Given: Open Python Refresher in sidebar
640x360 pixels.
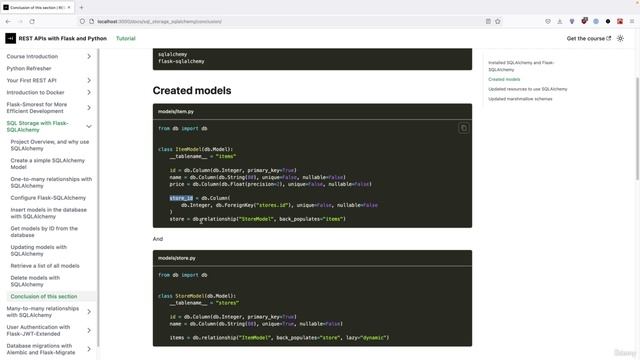Looking at the screenshot, I should [29, 68].
